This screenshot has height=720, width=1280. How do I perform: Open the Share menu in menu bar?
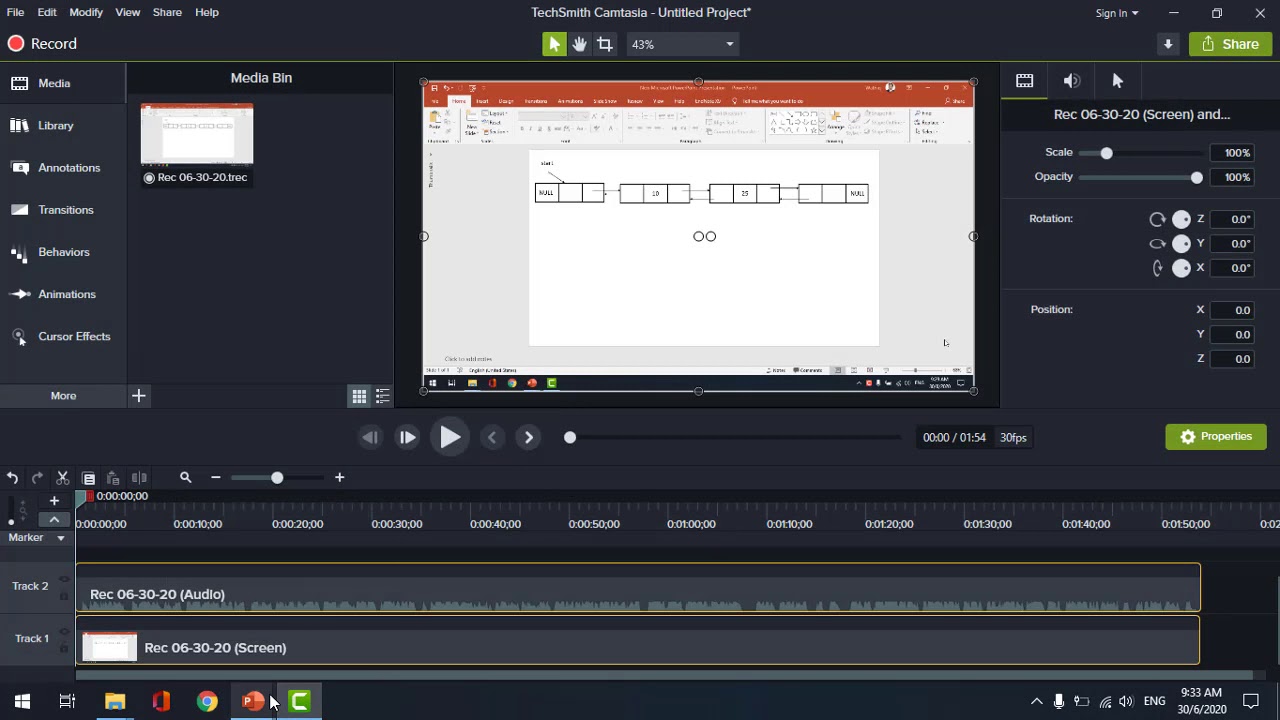(x=167, y=12)
